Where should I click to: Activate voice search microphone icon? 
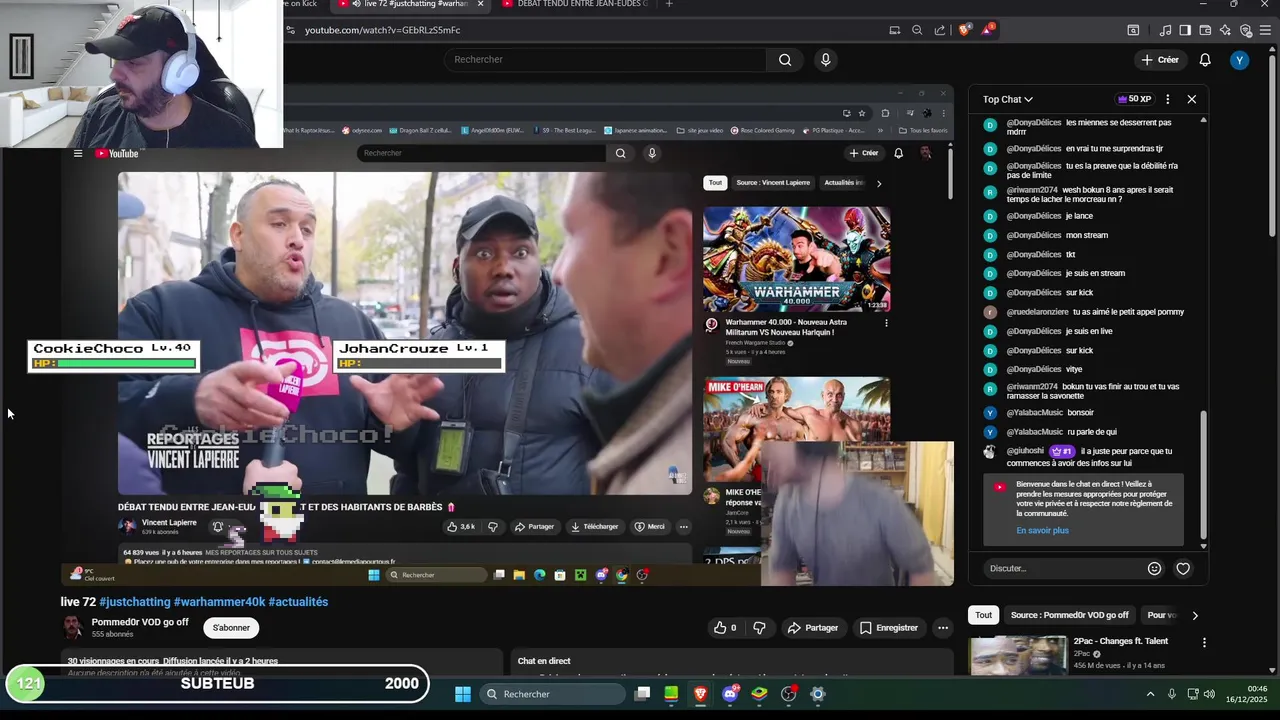(x=825, y=60)
